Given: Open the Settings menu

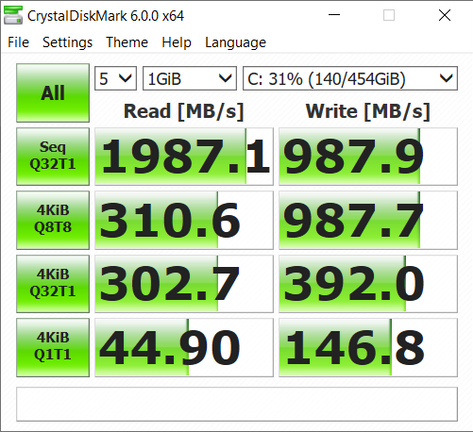Looking at the screenshot, I should 67,42.
